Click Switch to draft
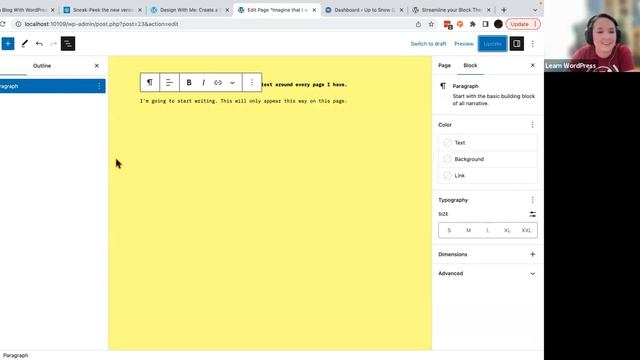Image resolution: width=640 pixels, height=360 pixels. [428, 44]
